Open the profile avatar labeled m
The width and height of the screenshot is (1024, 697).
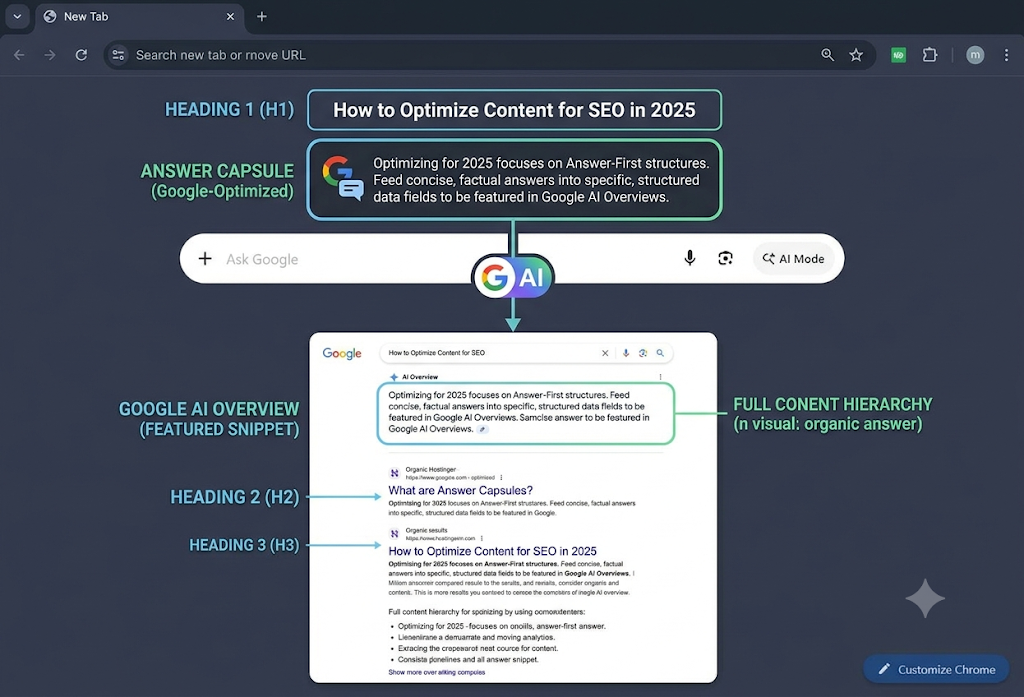point(975,55)
